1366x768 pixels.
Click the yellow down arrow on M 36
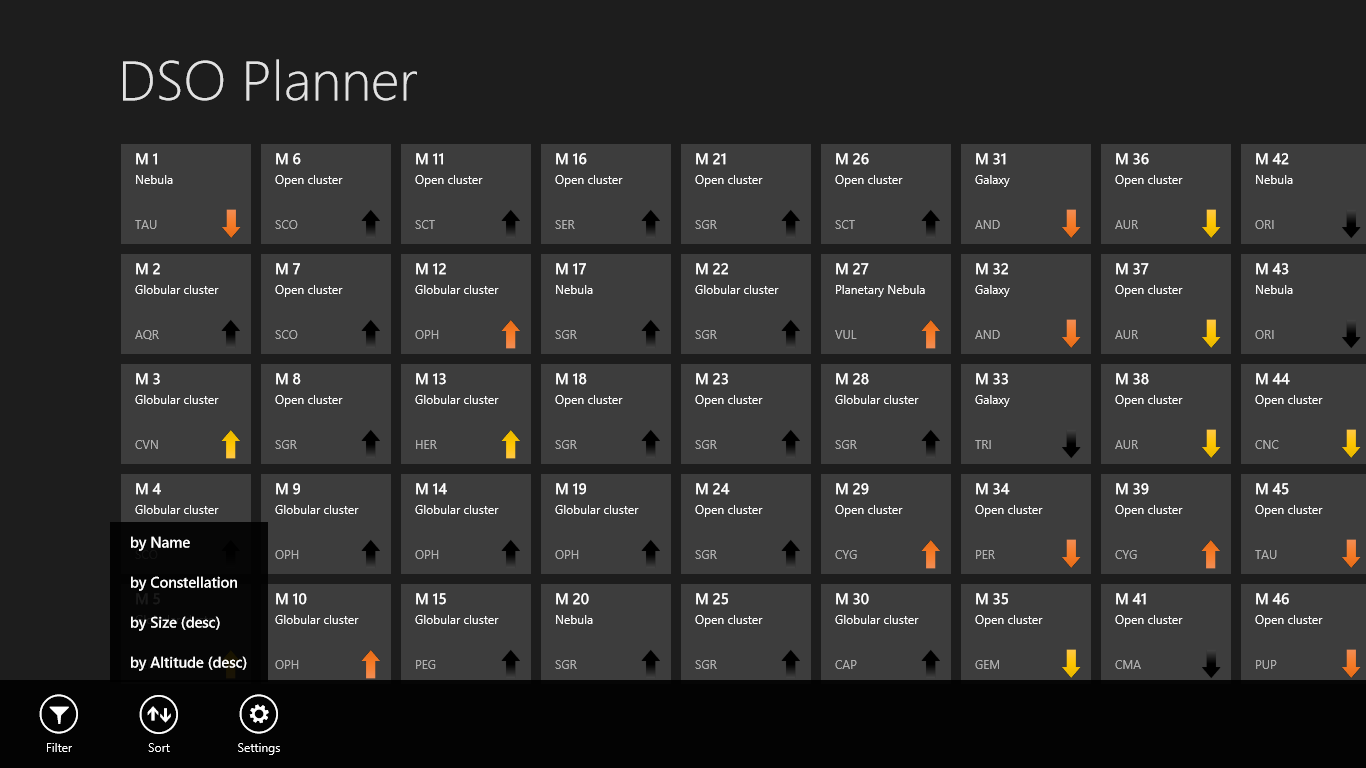tap(1211, 223)
